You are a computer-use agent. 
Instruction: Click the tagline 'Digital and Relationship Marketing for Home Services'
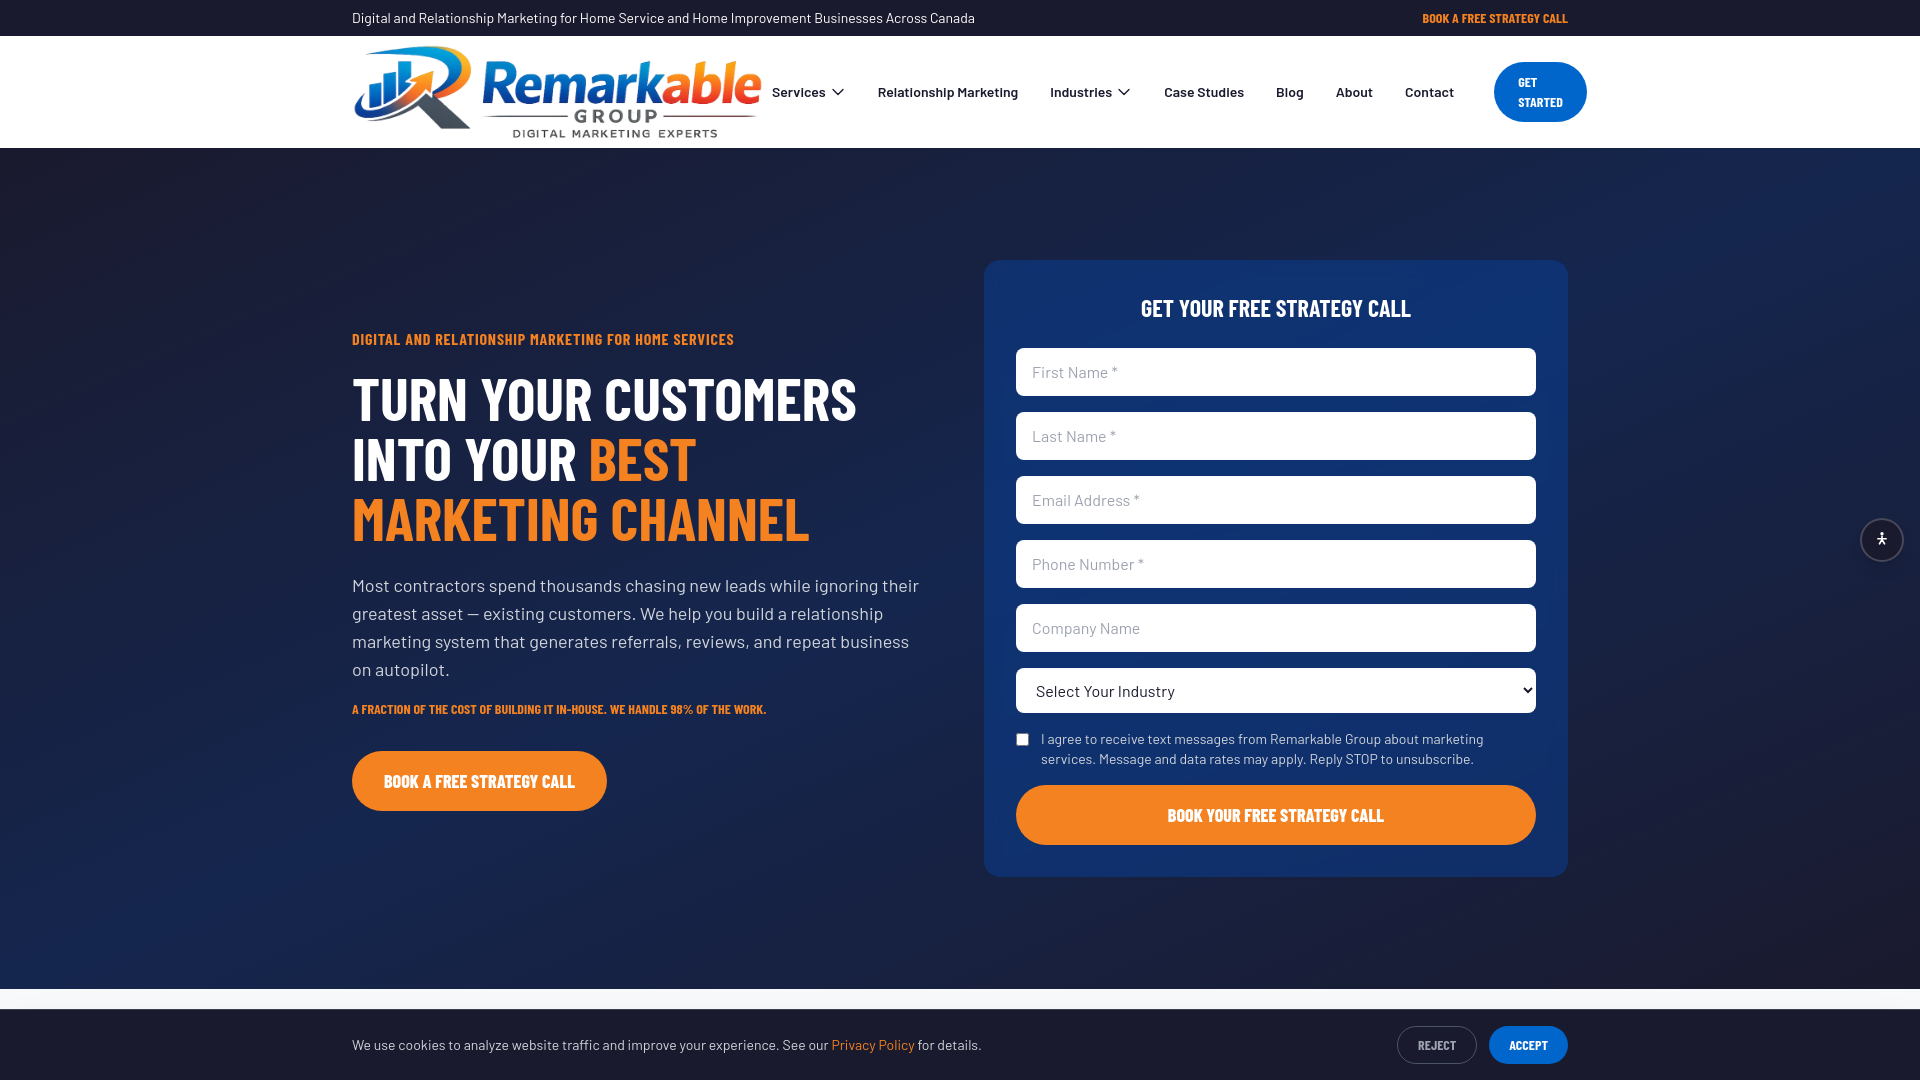[x=543, y=339]
